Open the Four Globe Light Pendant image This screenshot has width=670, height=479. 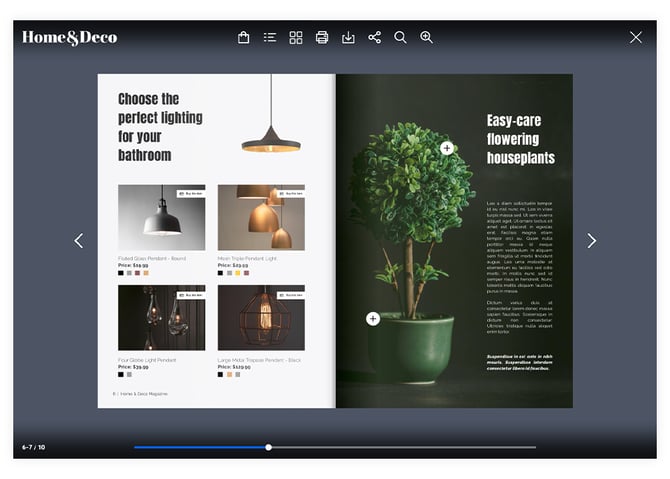[x=161, y=318]
